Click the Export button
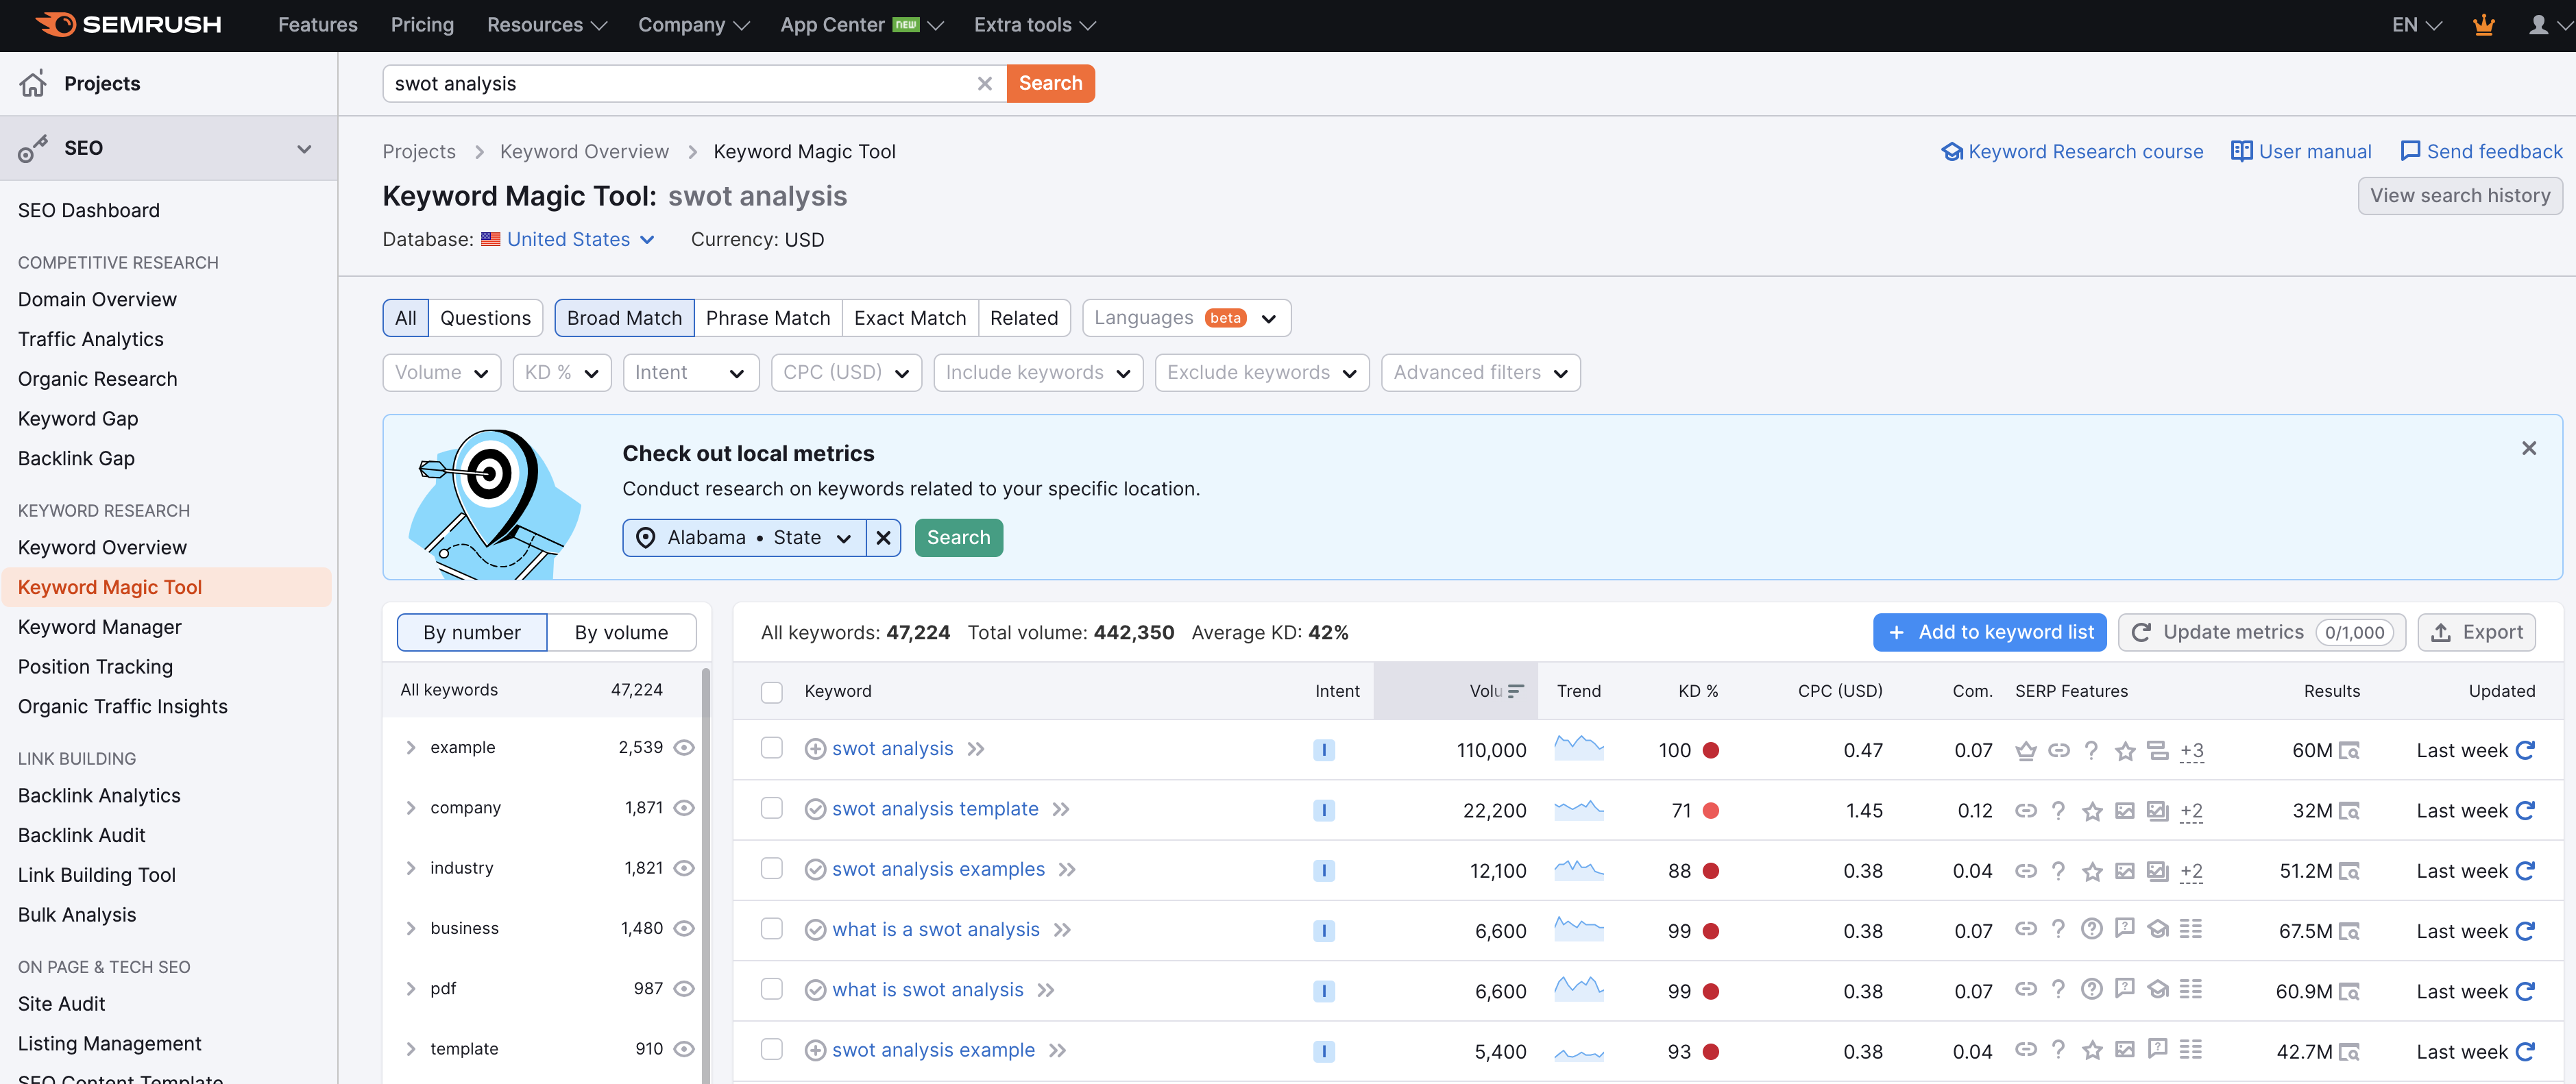This screenshot has height=1084, width=2576. [2476, 633]
